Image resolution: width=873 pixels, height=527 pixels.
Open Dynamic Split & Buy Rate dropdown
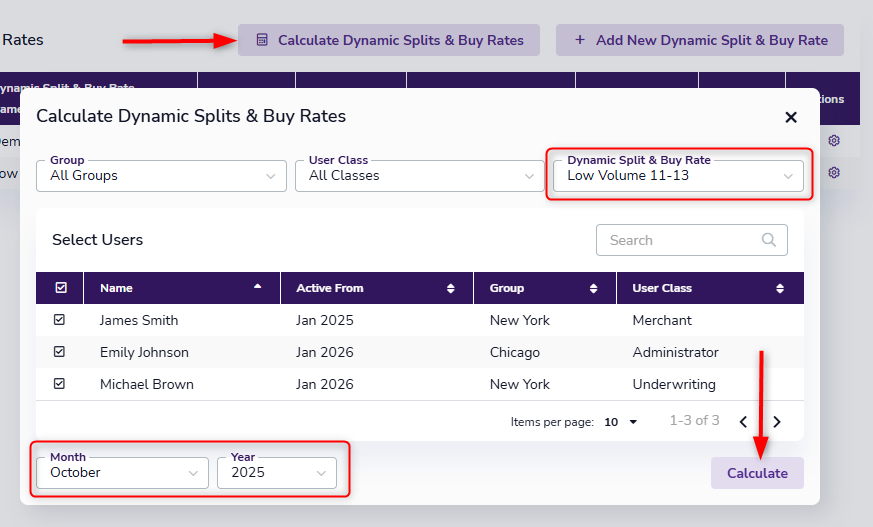coord(679,175)
